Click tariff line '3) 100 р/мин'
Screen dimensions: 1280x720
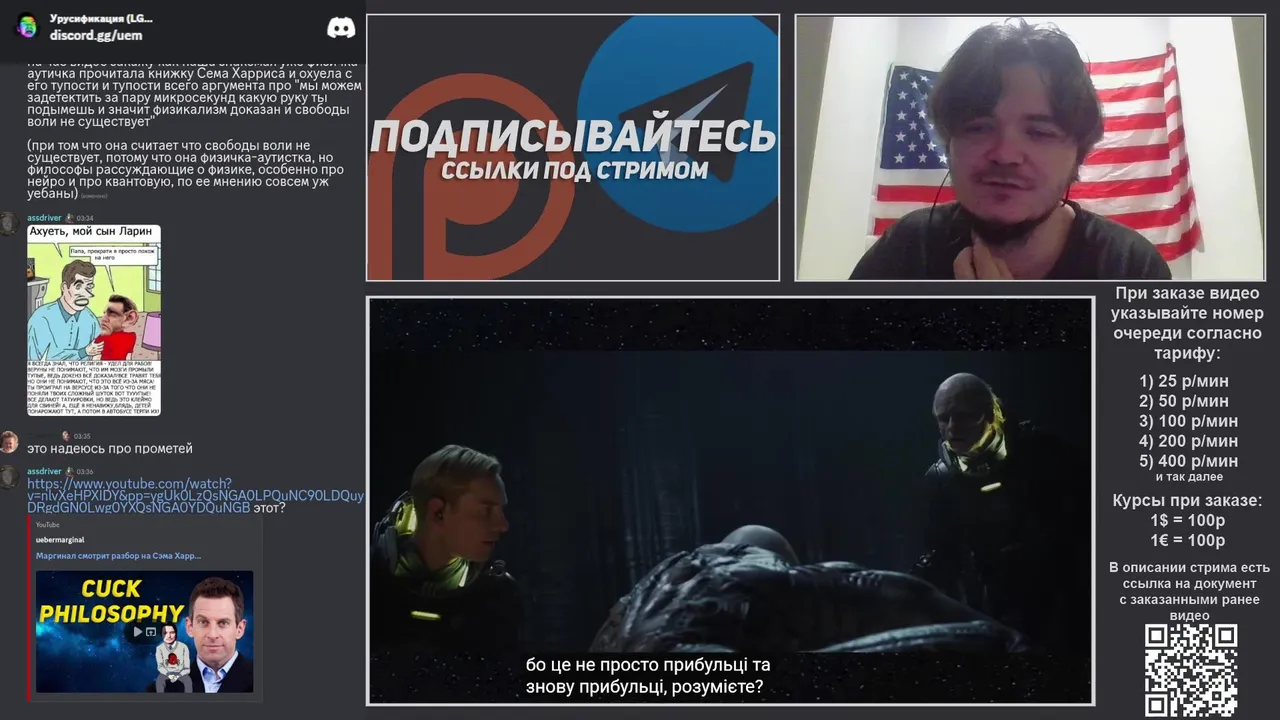pyautogui.click(x=1188, y=421)
